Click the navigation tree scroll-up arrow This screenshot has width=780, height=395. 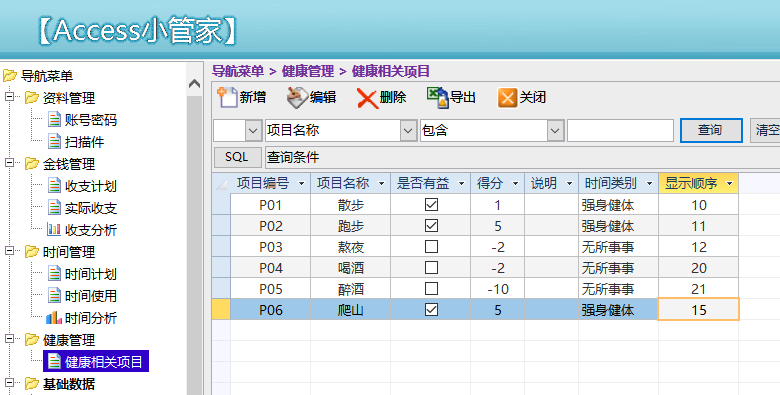(195, 84)
